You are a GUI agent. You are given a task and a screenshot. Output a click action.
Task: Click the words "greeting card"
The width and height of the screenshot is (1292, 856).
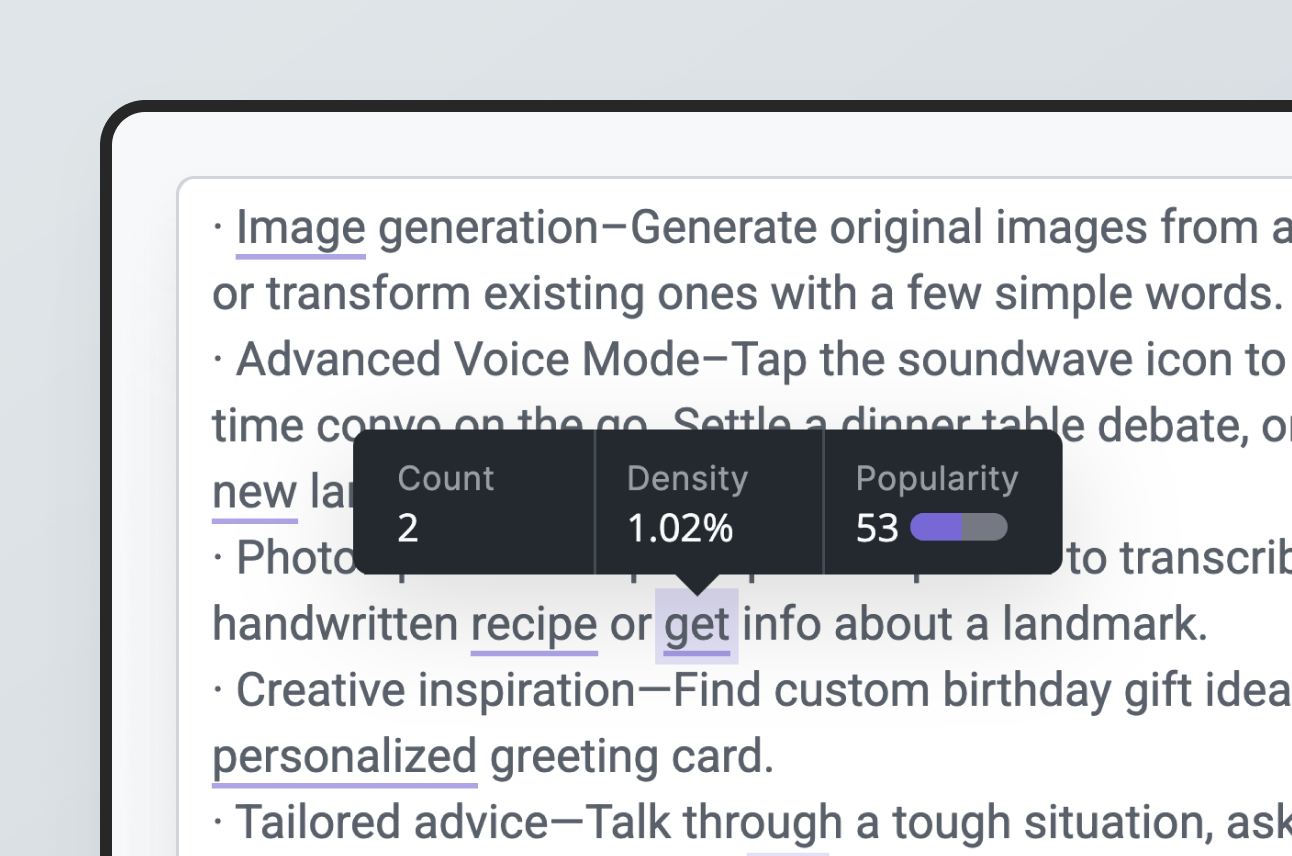[x=631, y=757]
